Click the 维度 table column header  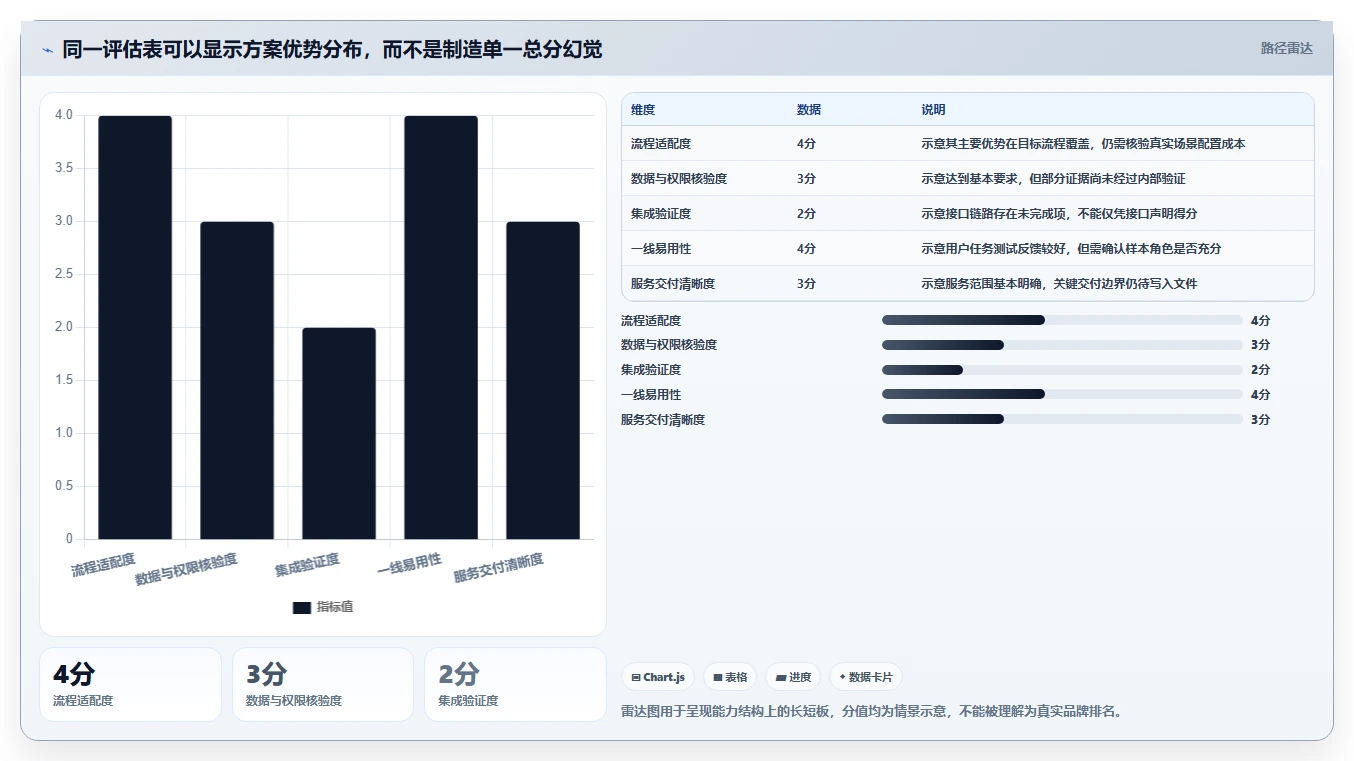643,110
